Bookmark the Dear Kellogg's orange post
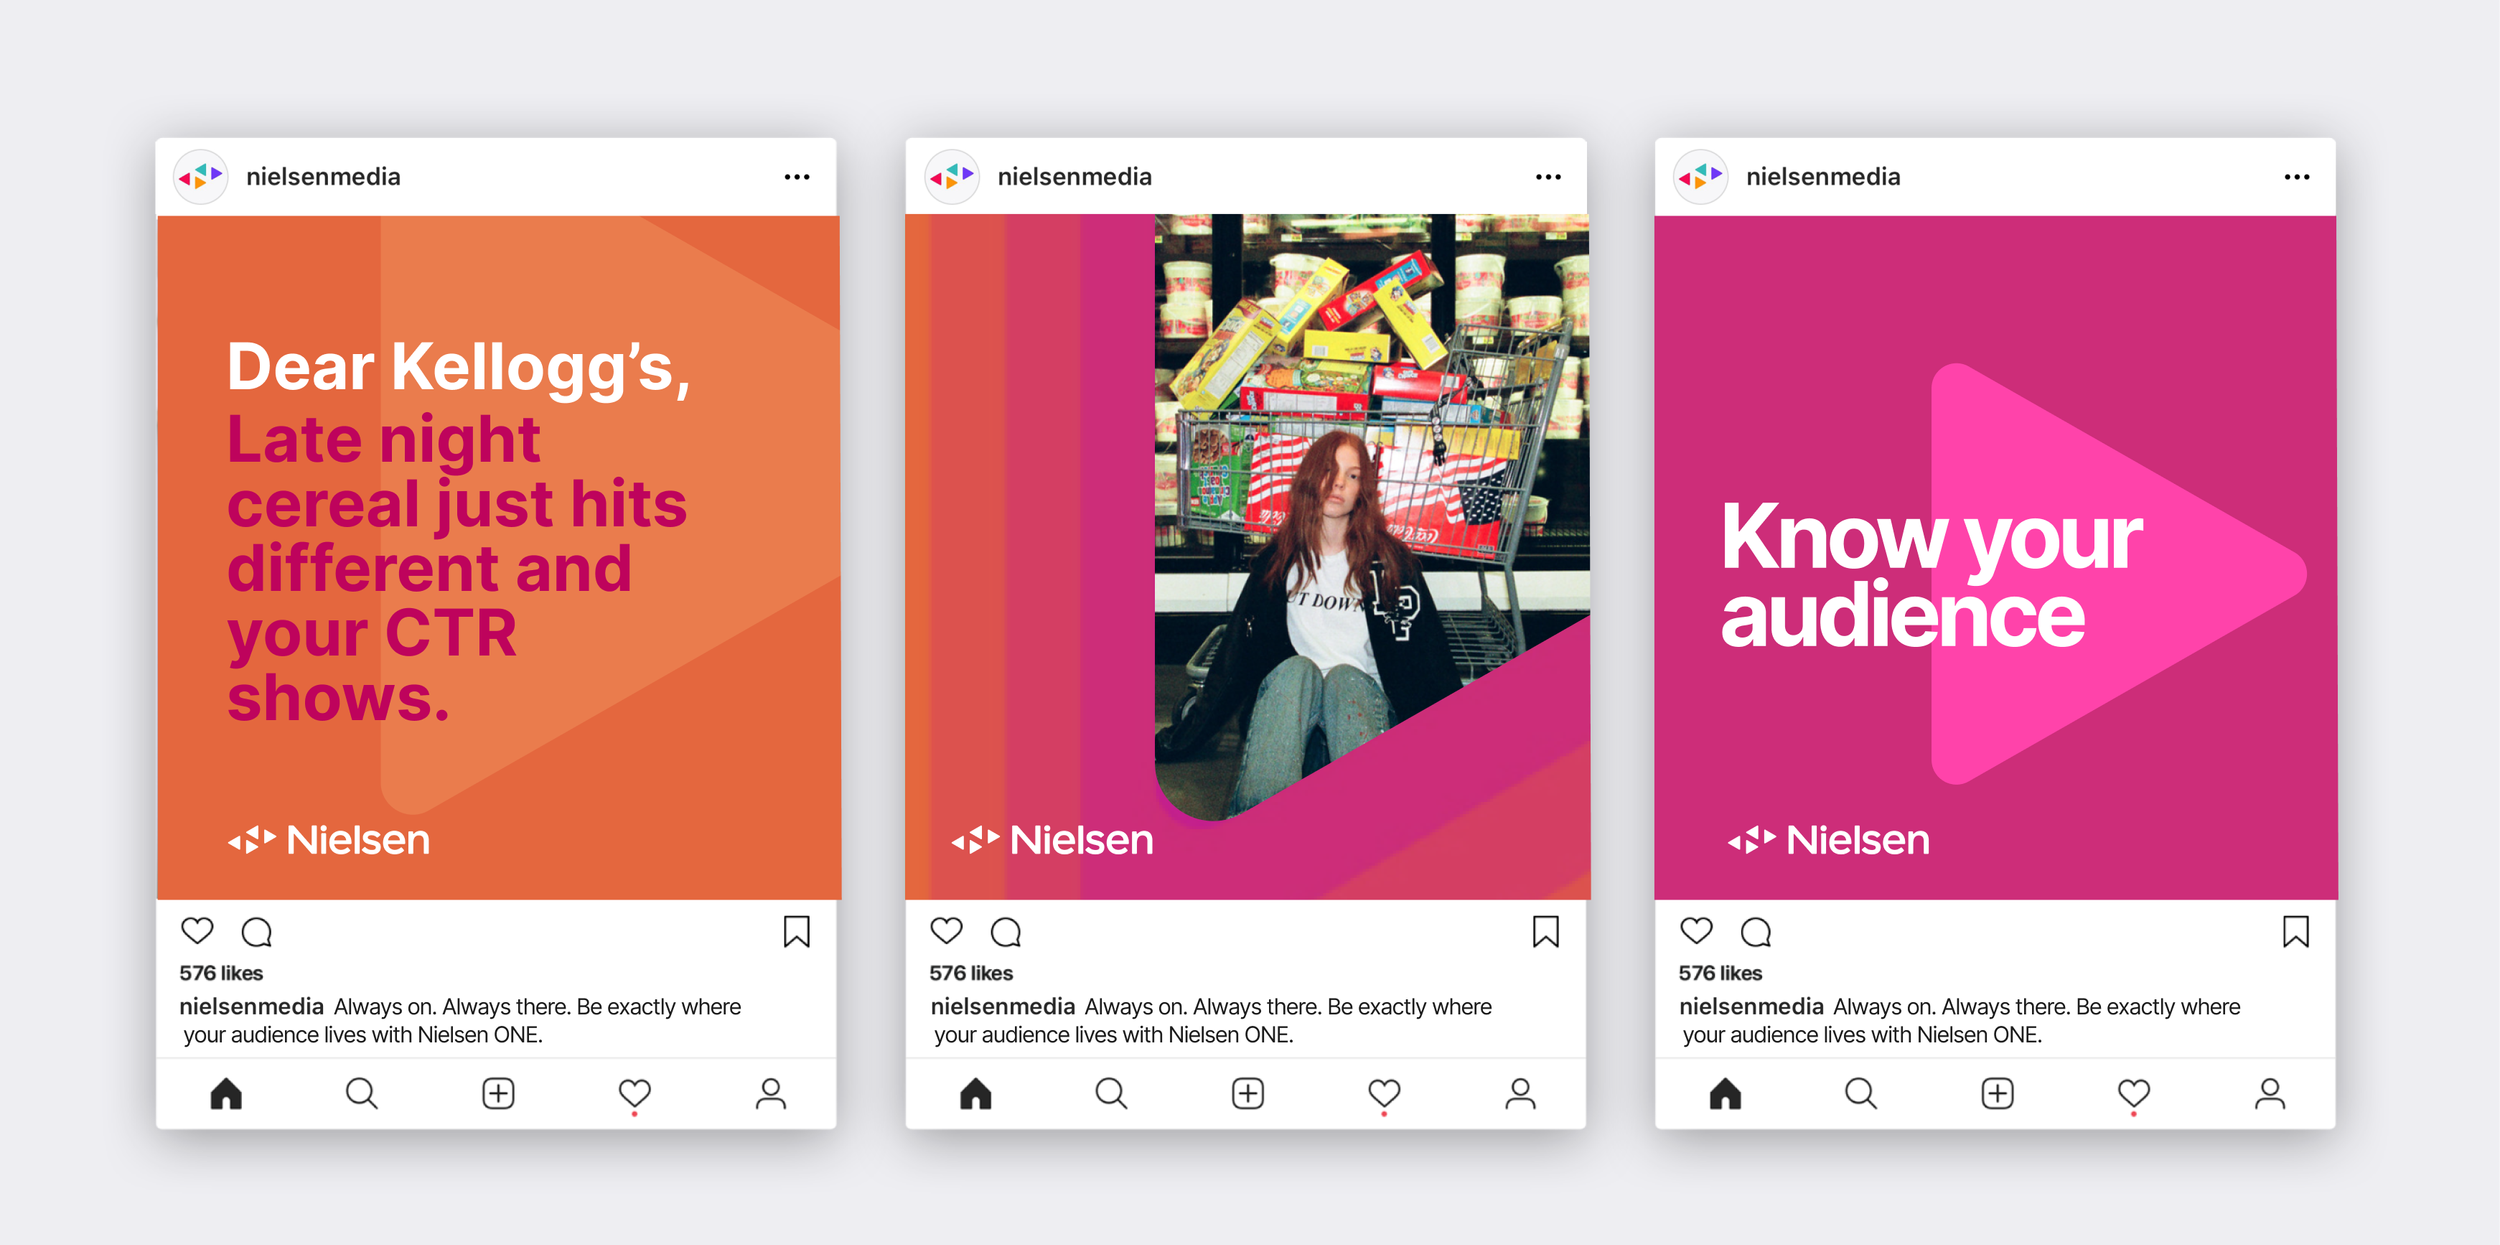This screenshot has height=1245, width=2500. coord(796,931)
